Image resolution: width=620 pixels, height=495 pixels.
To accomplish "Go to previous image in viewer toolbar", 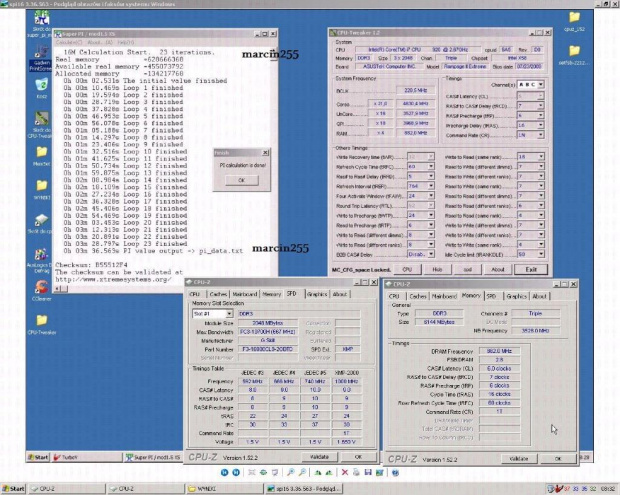I will (224, 472).
